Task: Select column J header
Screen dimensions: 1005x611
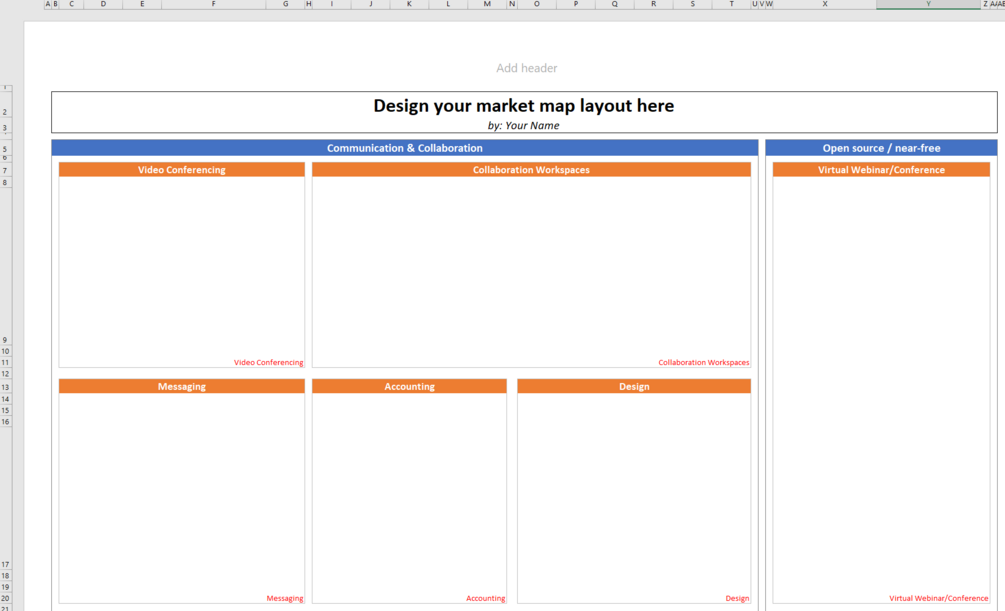Action: [370, 4]
